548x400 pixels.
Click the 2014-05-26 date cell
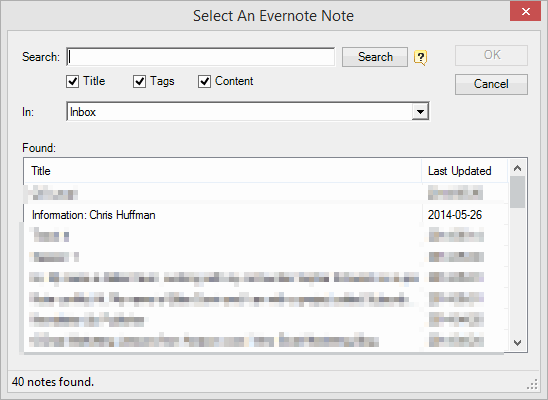(455, 215)
